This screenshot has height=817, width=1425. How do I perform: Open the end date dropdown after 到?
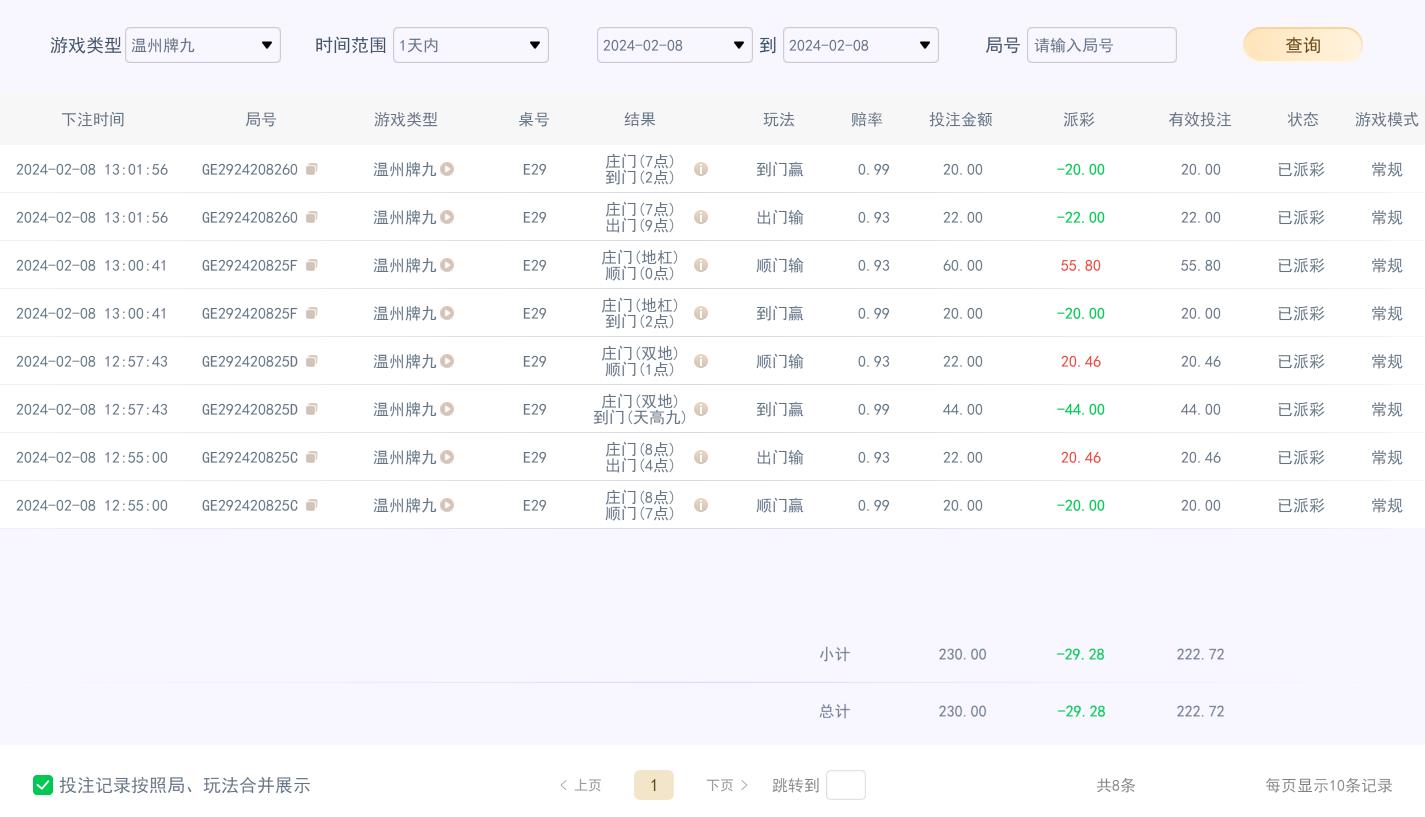coord(861,45)
